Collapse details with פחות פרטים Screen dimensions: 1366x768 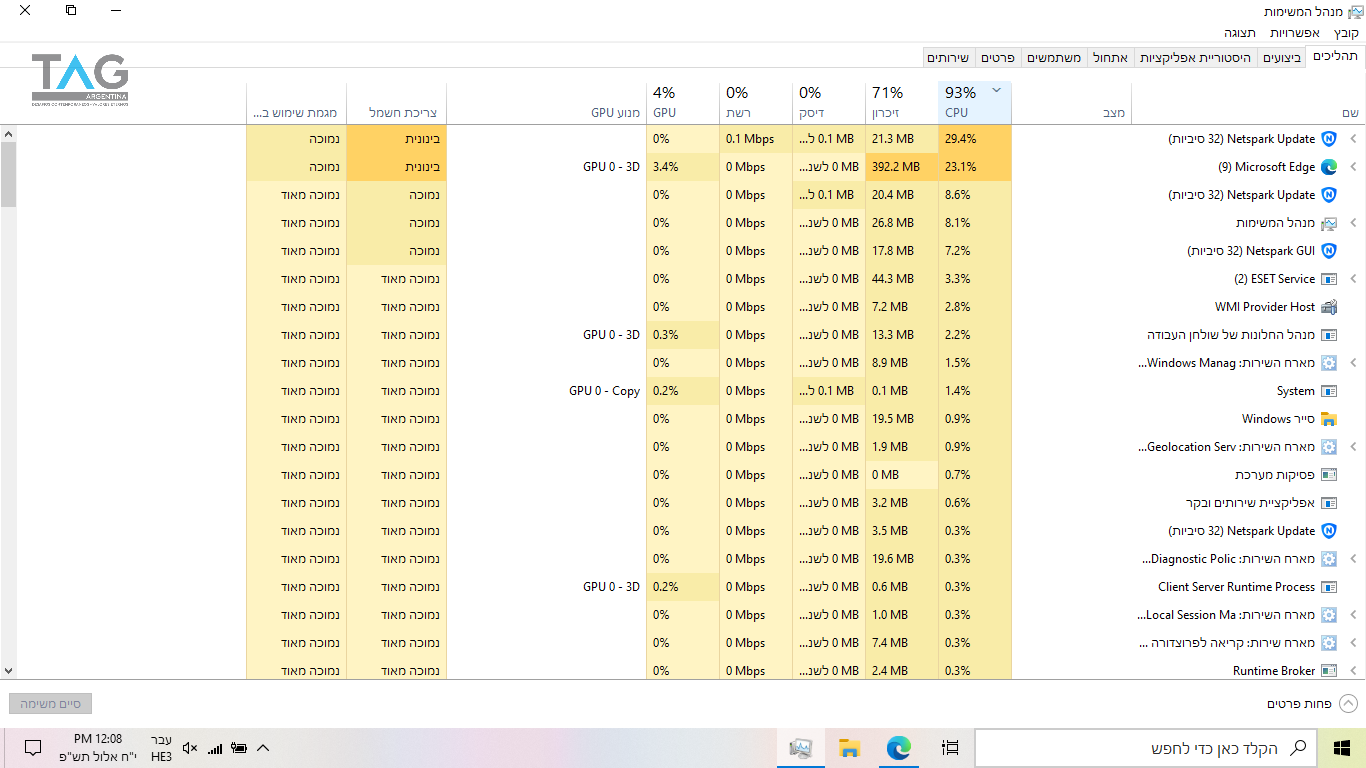(1312, 704)
